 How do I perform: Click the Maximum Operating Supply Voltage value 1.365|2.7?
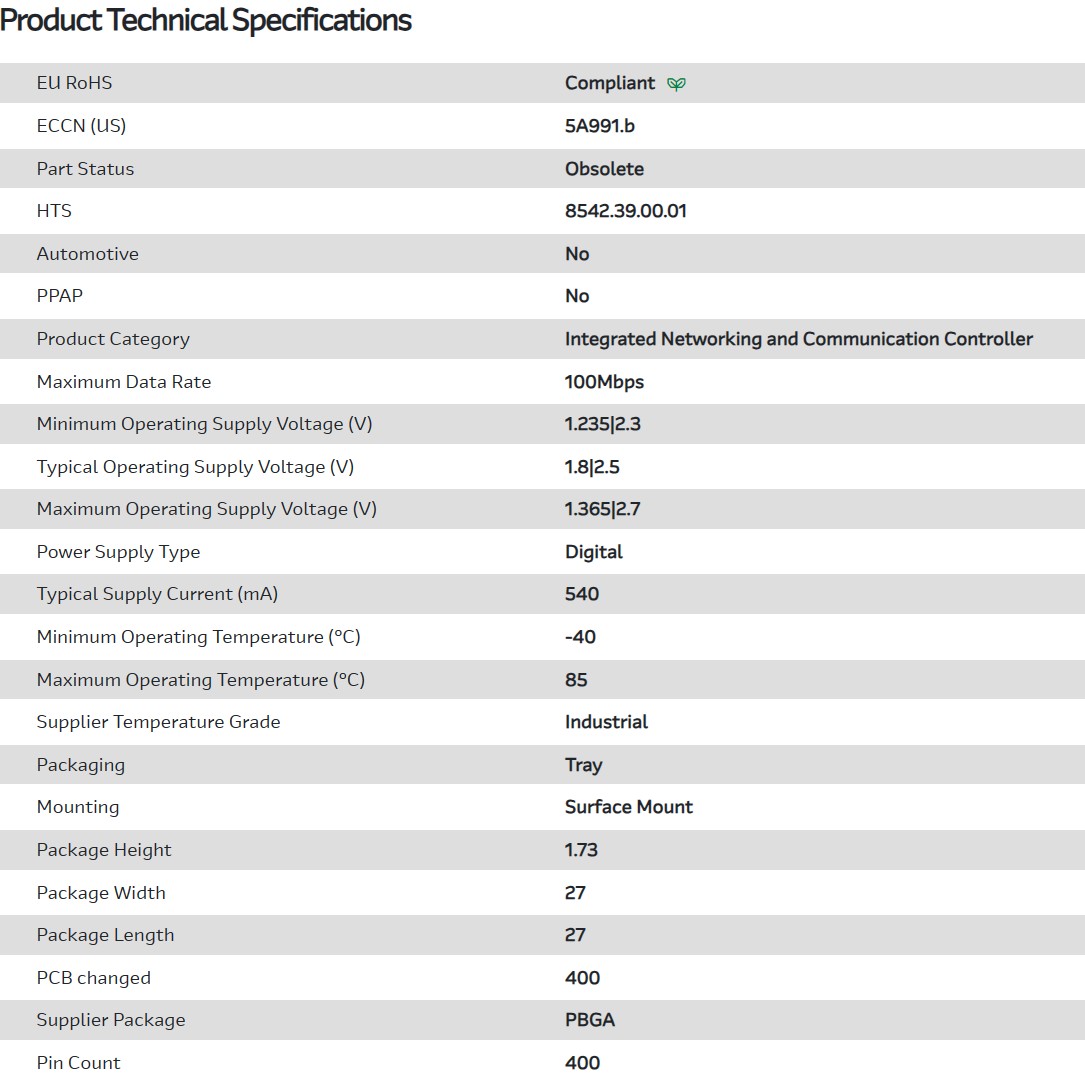pos(602,509)
